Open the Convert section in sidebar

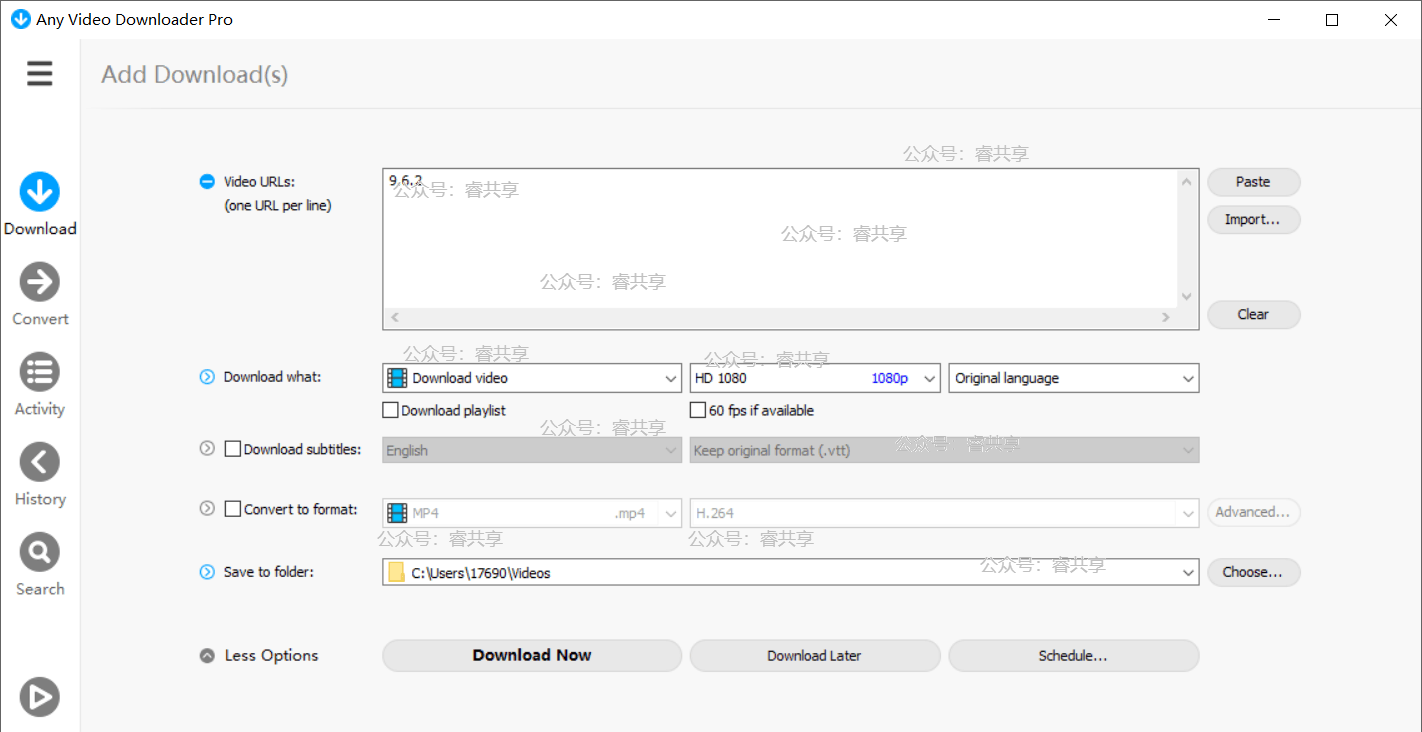click(x=40, y=282)
